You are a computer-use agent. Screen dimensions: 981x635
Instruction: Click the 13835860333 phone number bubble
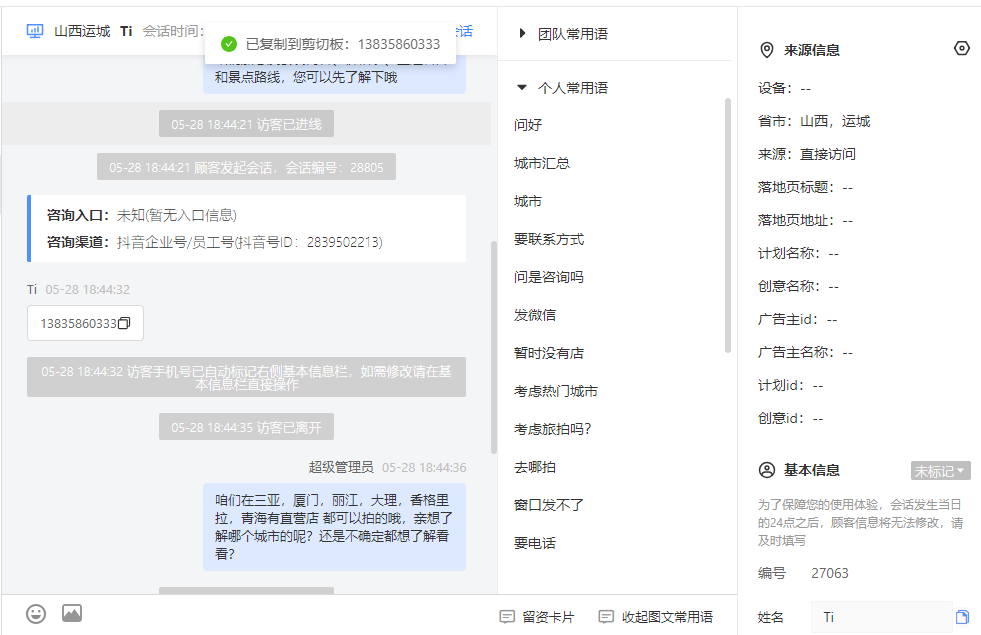click(x=85, y=323)
